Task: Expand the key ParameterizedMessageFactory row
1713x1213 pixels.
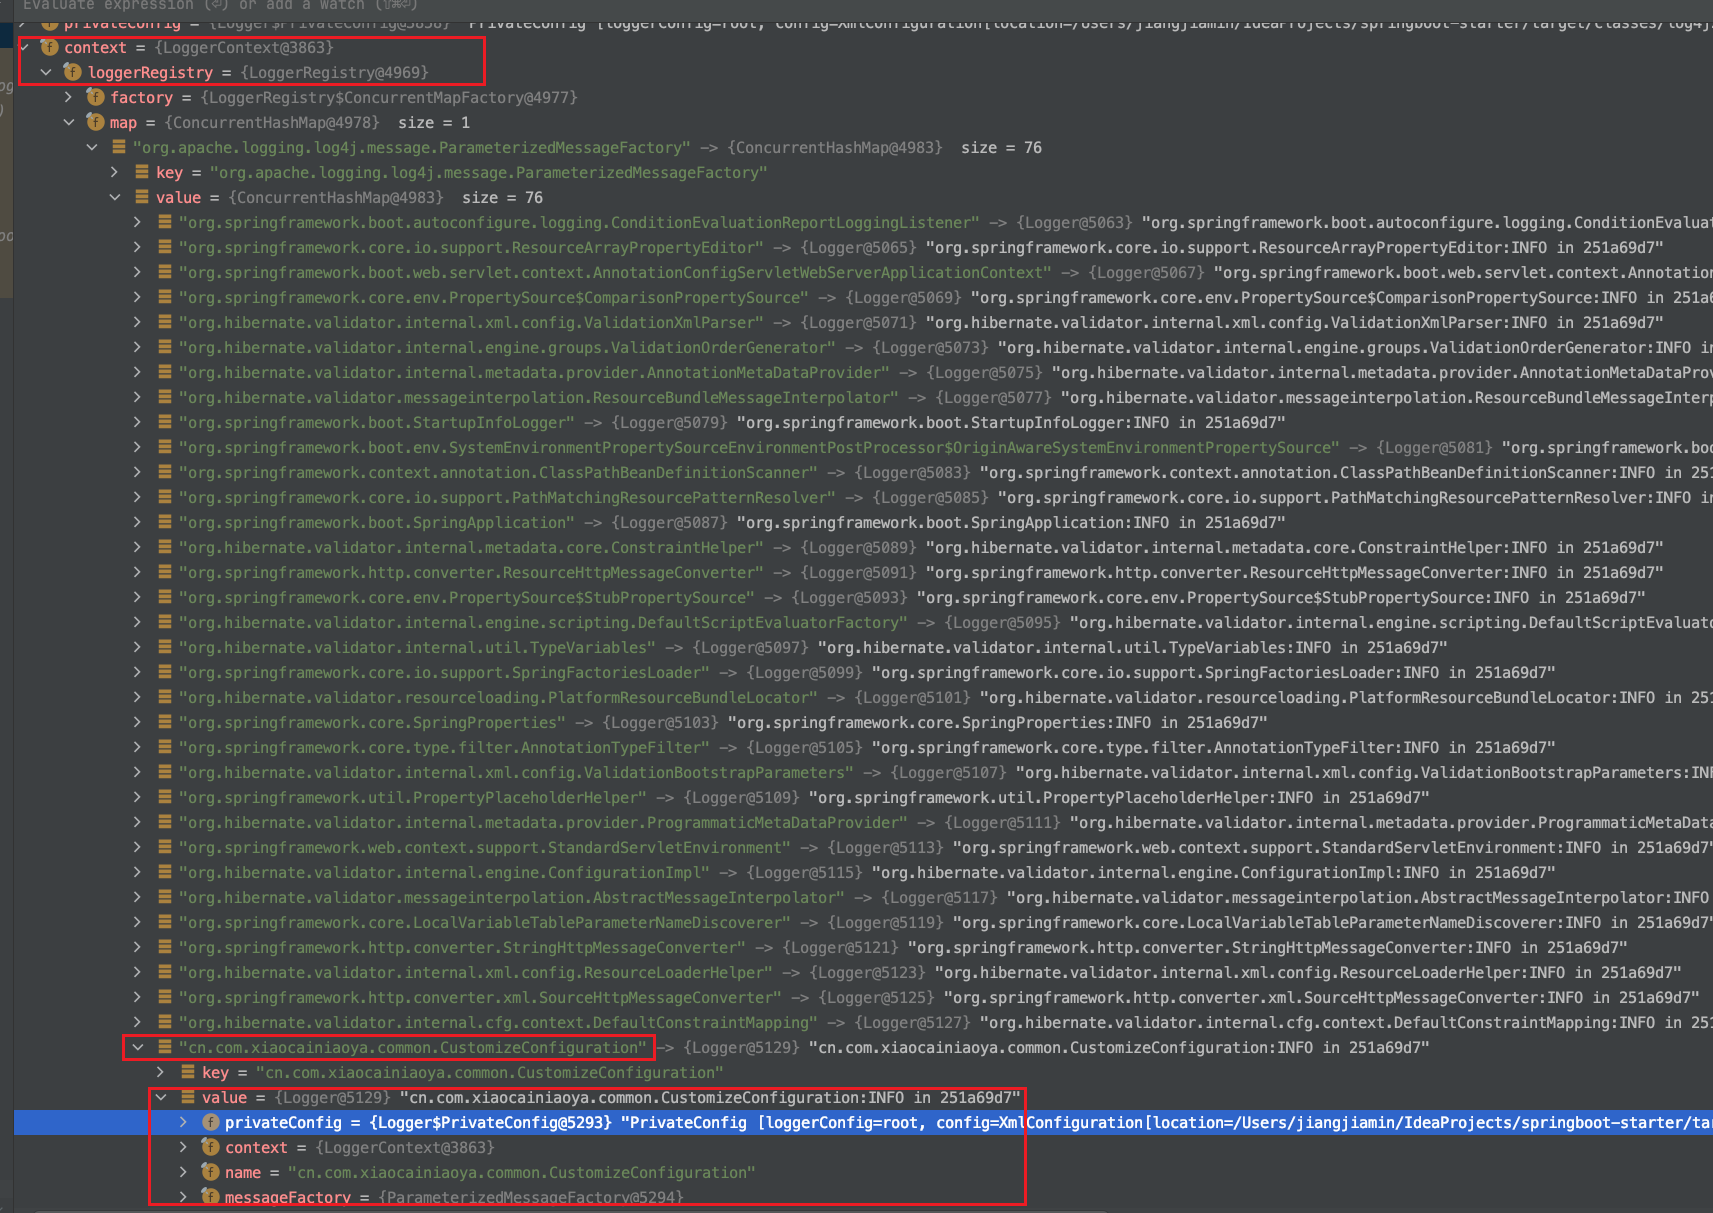Action: pos(114,172)
